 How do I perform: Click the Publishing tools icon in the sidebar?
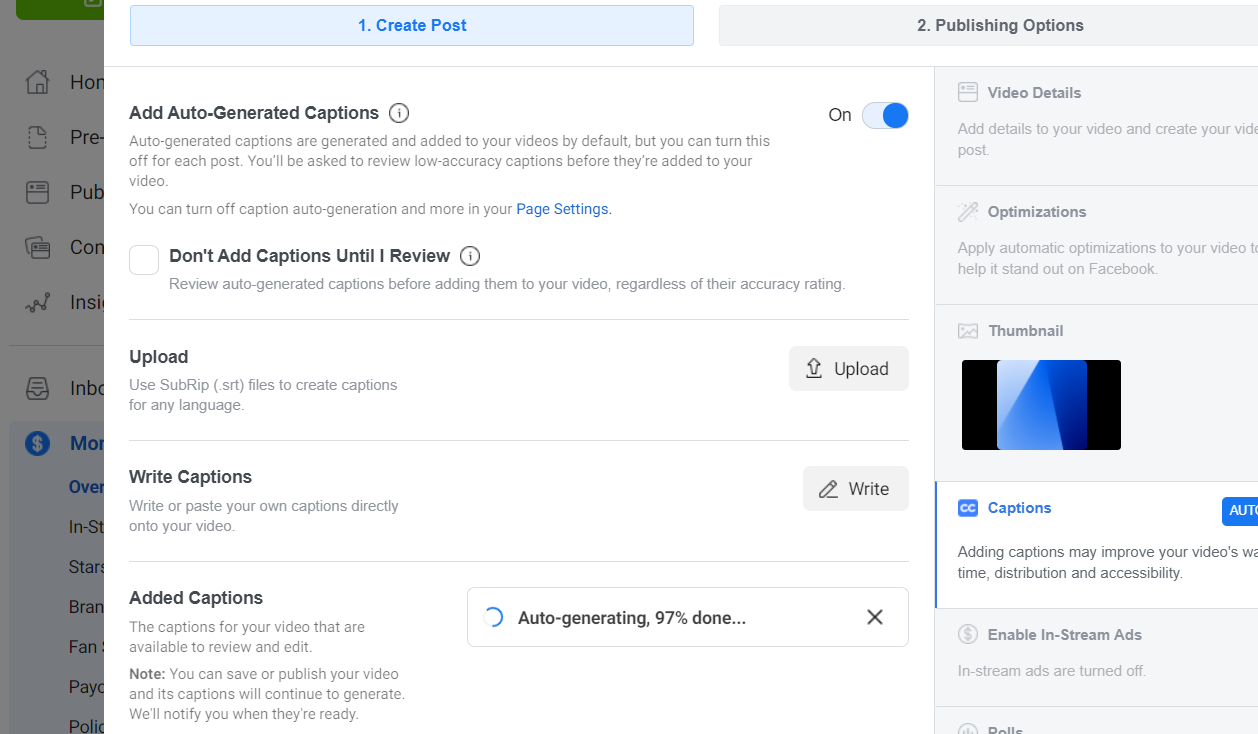click(37, 192)
